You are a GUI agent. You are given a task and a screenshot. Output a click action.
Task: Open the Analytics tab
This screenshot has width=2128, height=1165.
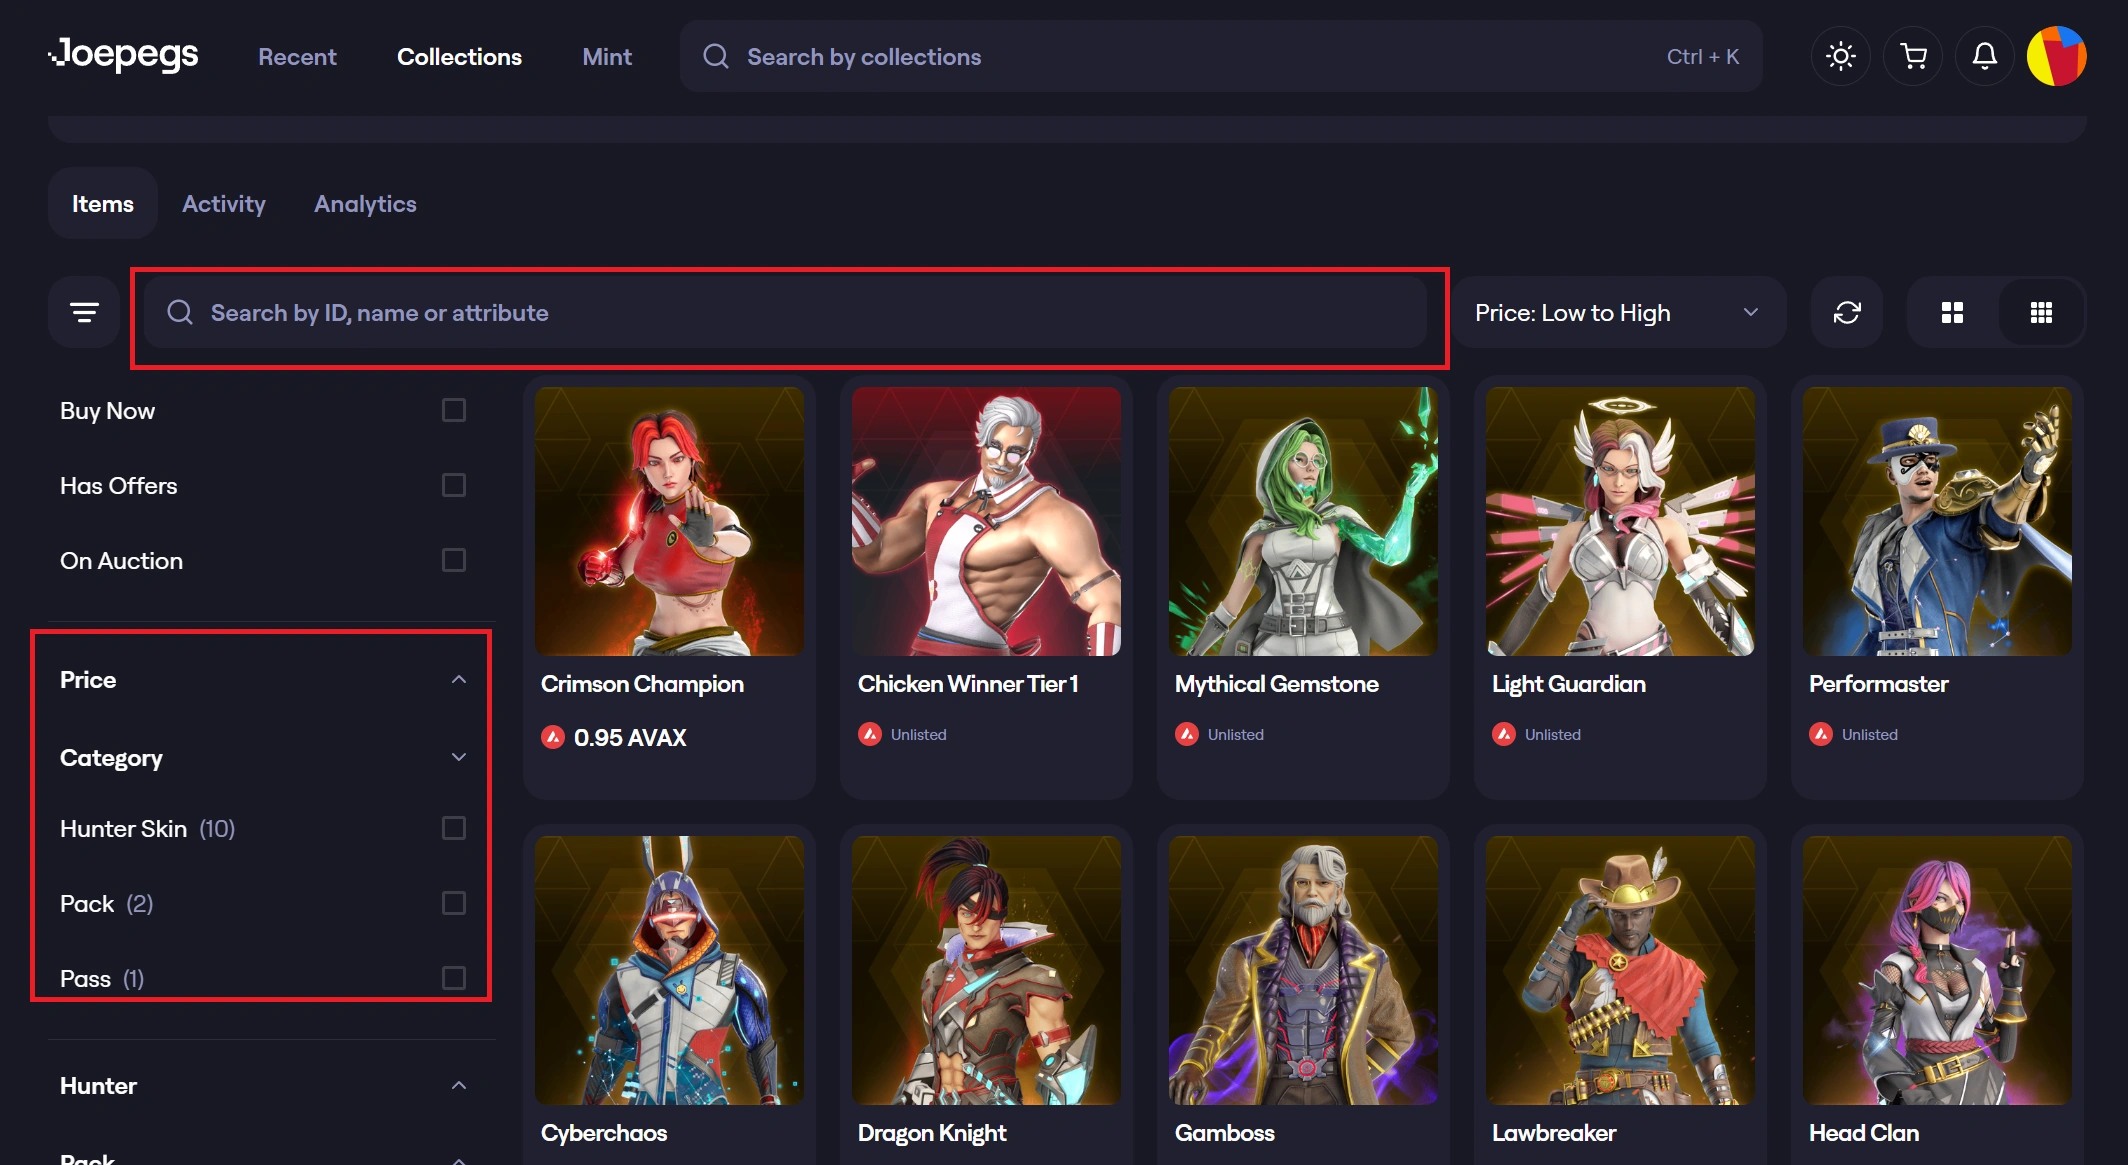pyautogui.click(x=365, y=204)
